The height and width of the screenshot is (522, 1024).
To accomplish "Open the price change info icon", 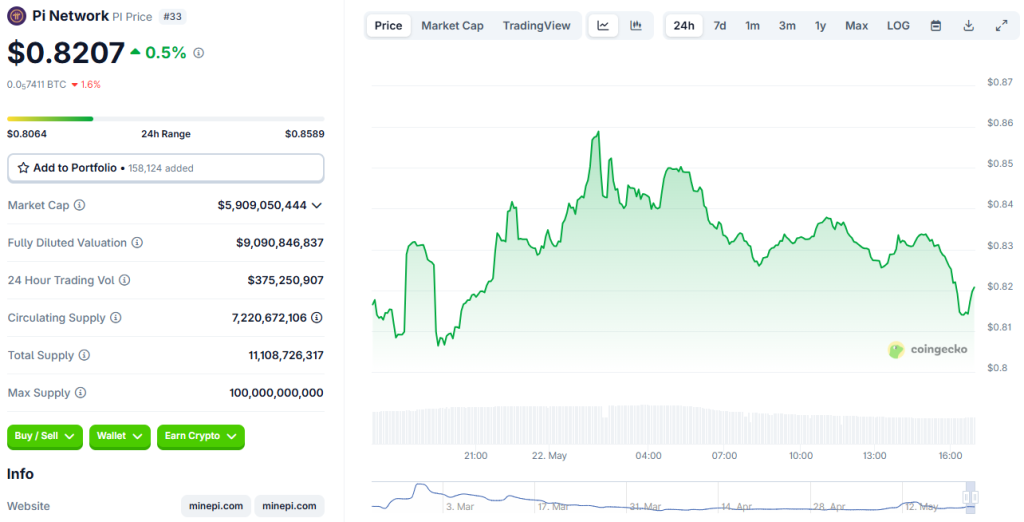I will (x=199, y=53).
